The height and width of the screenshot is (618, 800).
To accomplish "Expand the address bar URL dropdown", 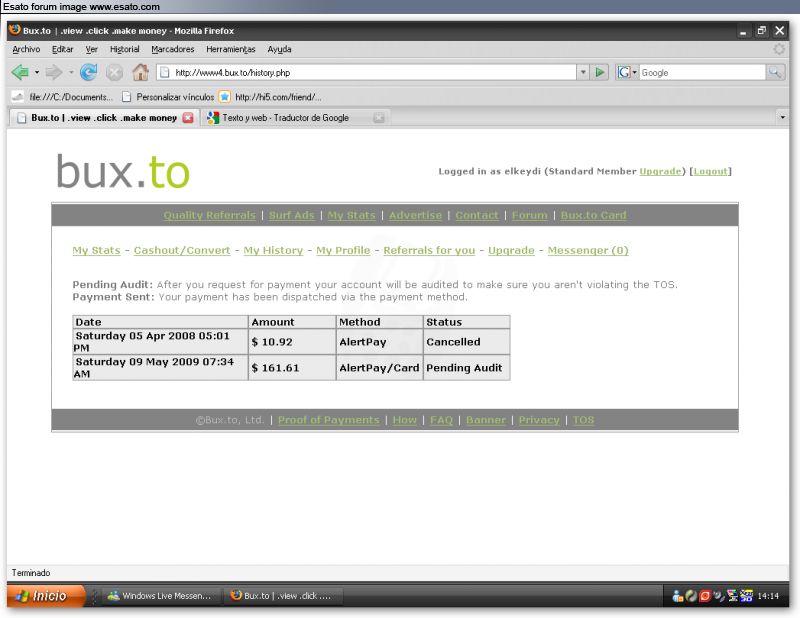I will (583, 72).
